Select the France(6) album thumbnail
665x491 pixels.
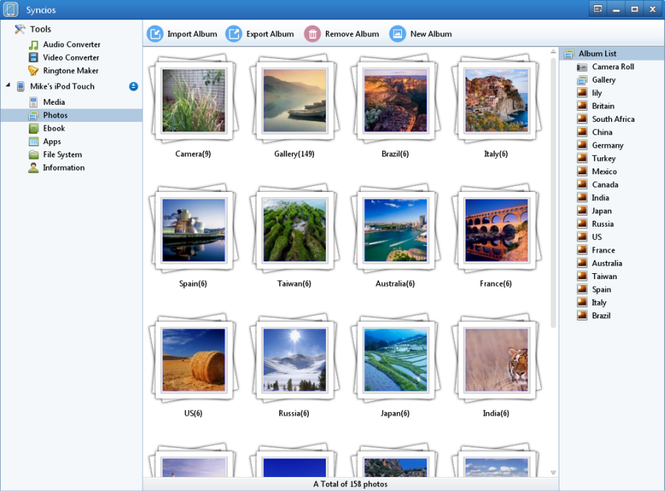(496, 230)
